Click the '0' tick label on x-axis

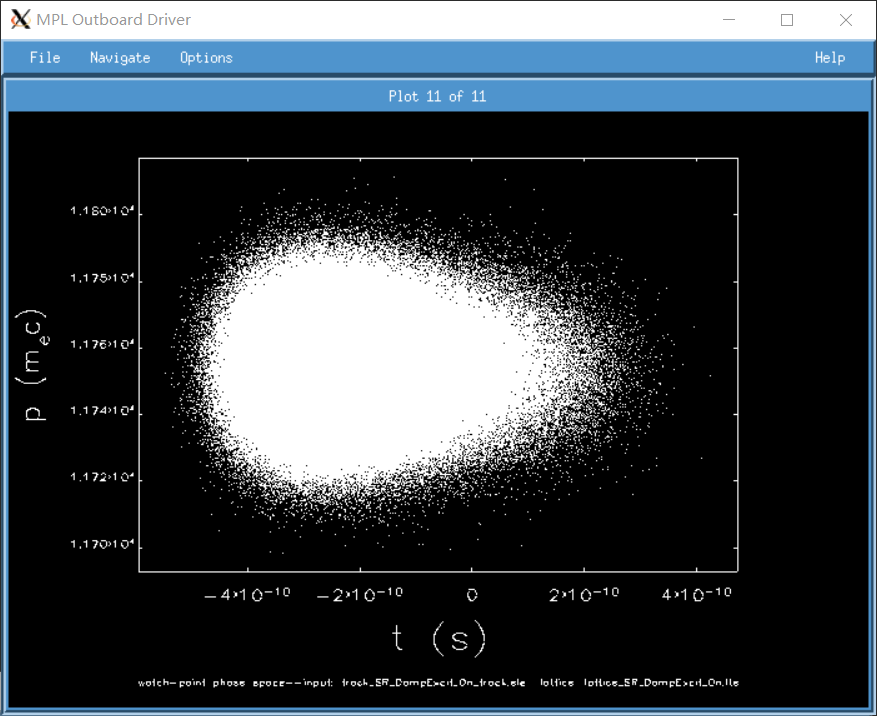472,595
